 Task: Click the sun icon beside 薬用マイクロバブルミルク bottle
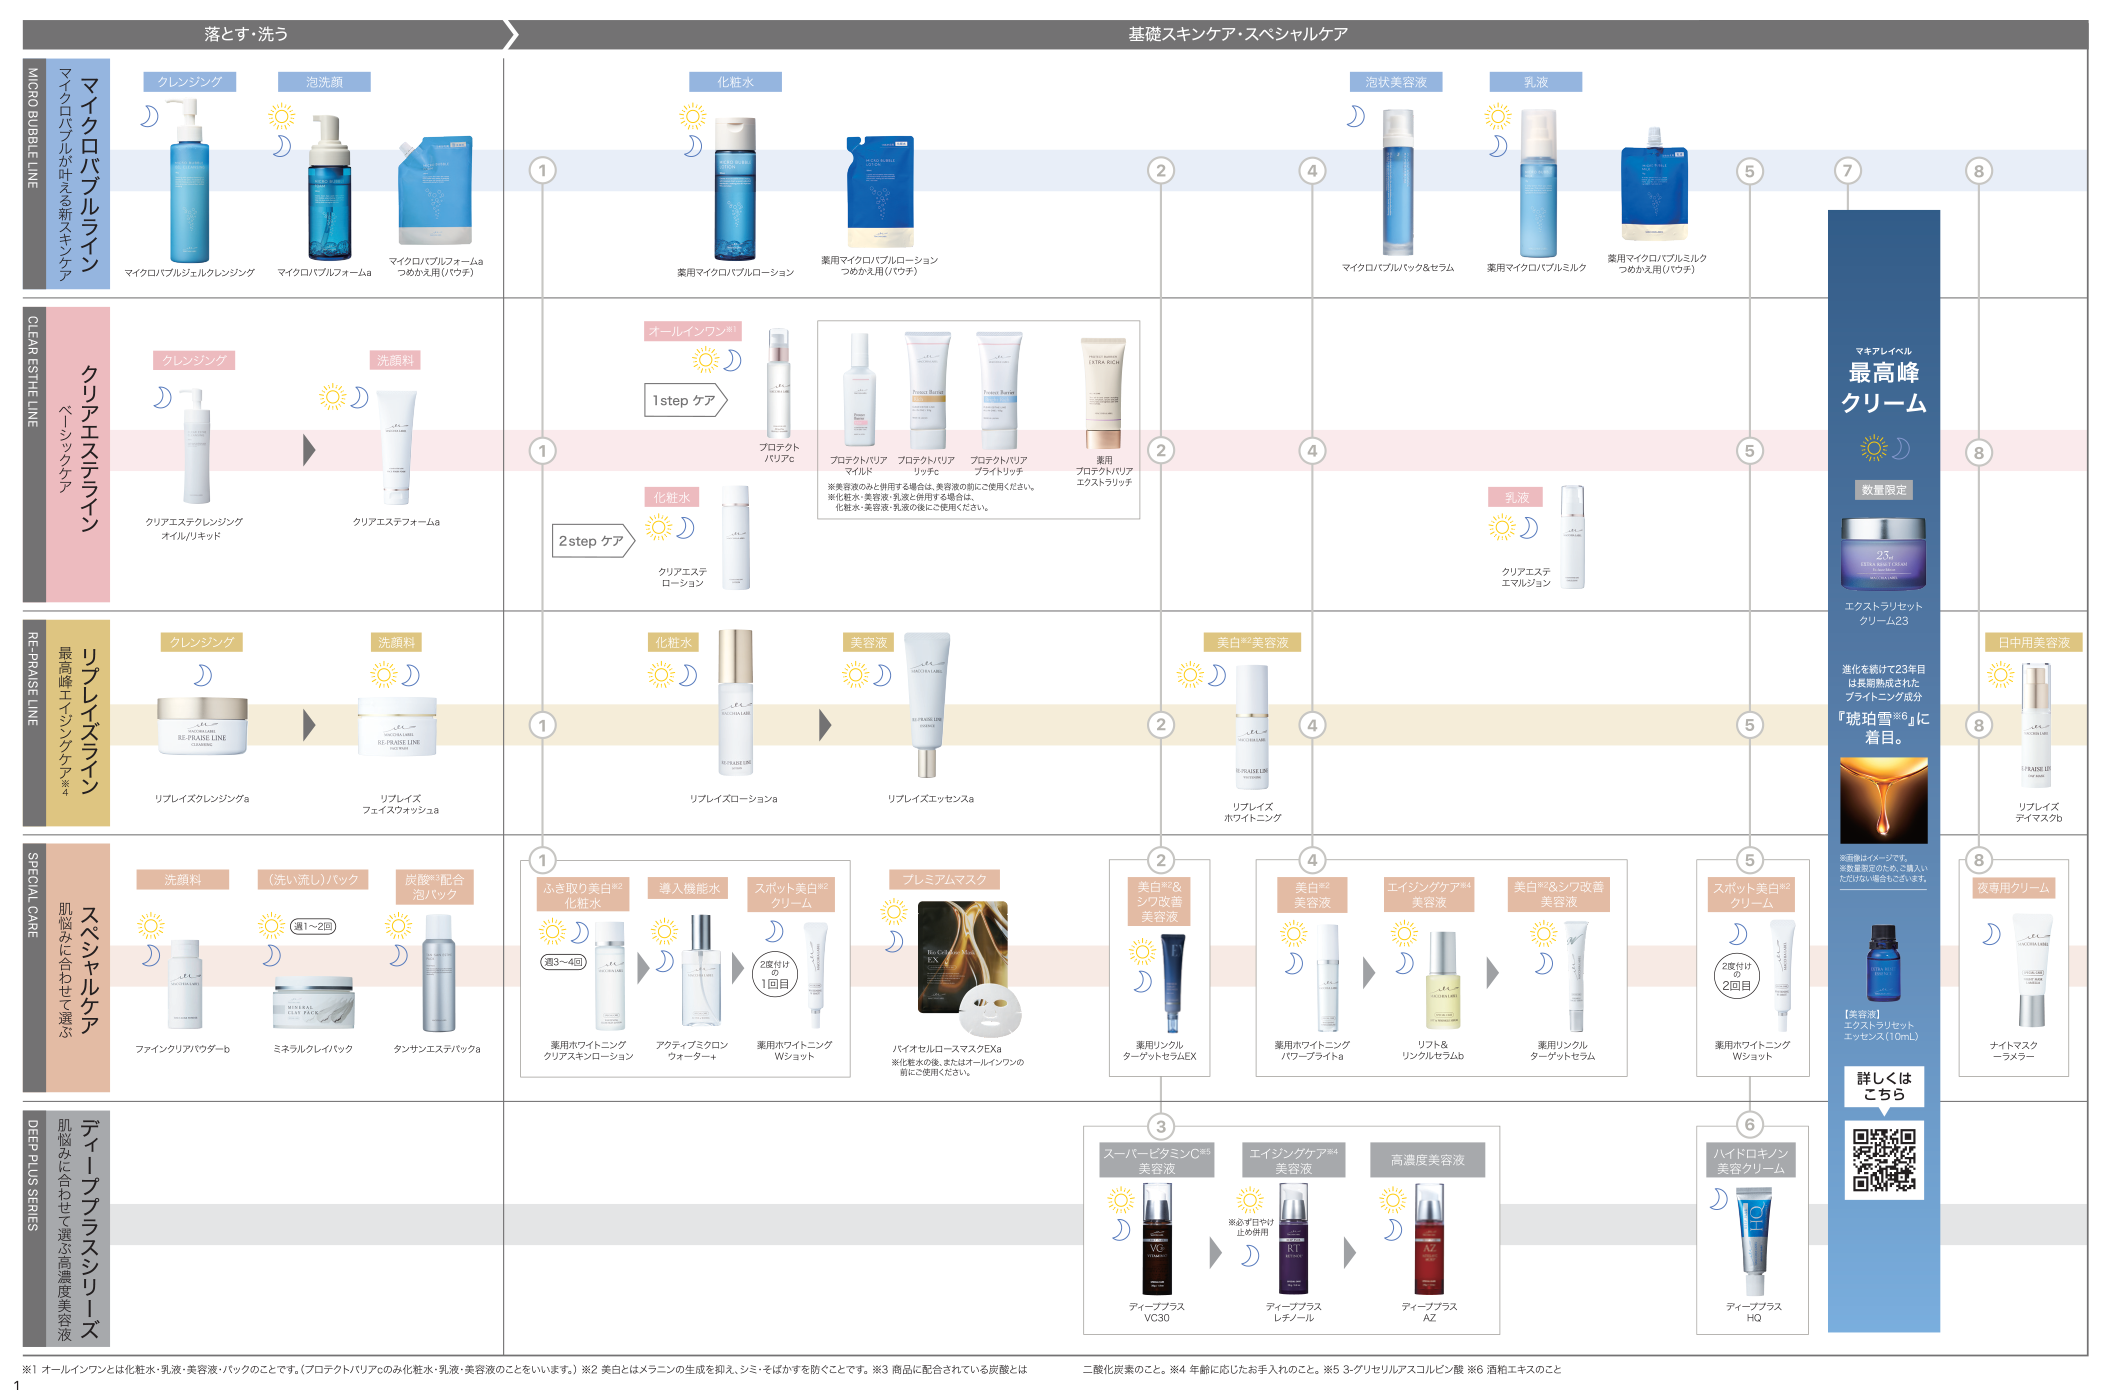coord(1497,117)
